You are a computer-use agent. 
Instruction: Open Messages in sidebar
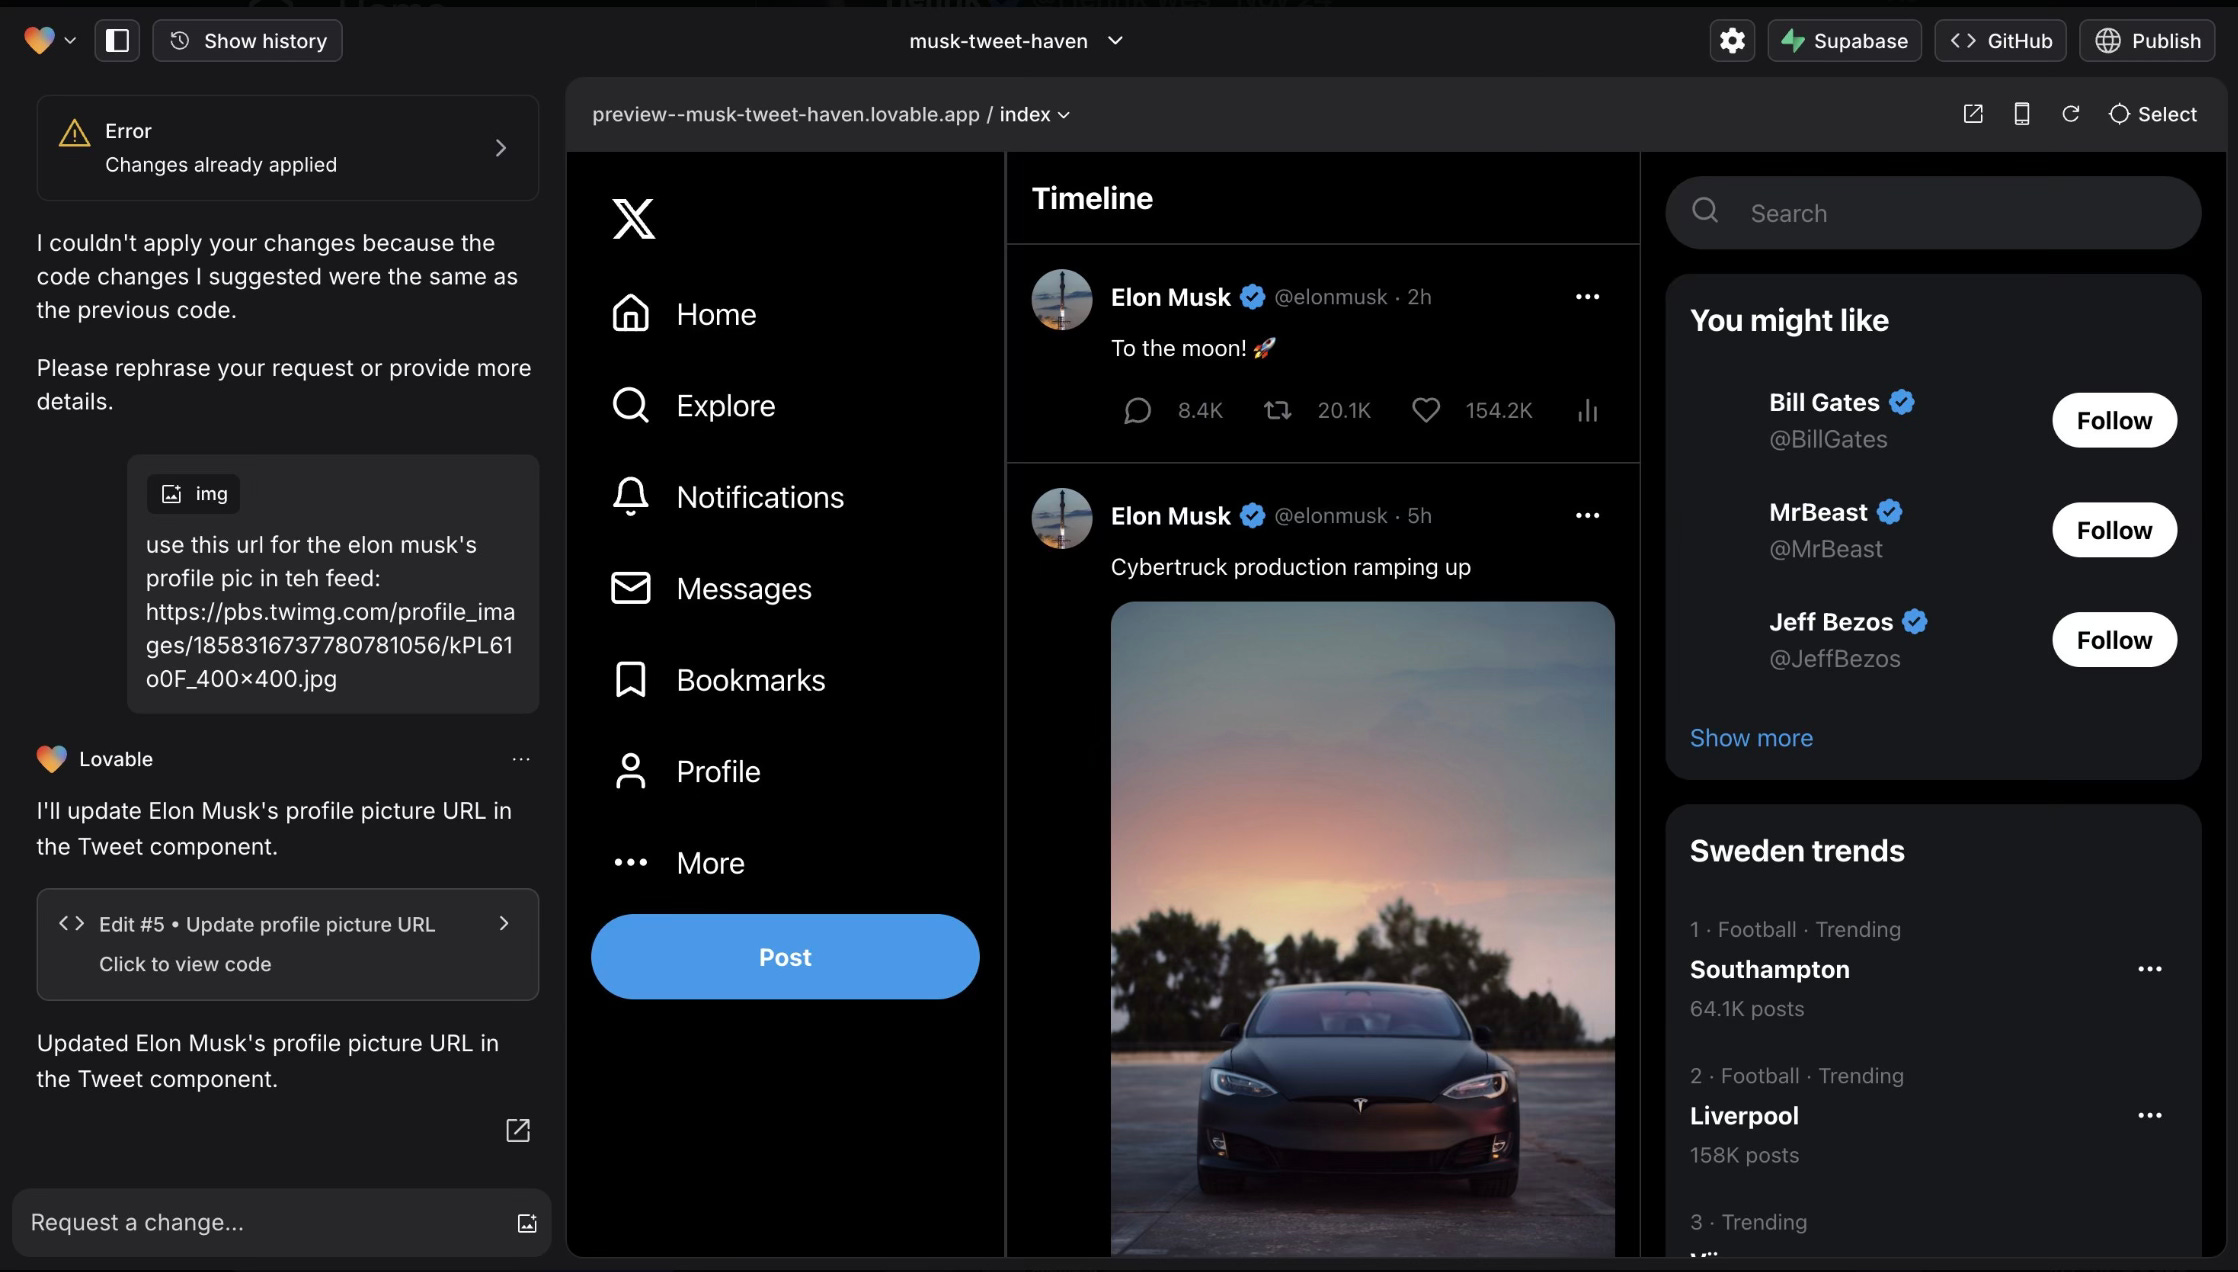711,588
